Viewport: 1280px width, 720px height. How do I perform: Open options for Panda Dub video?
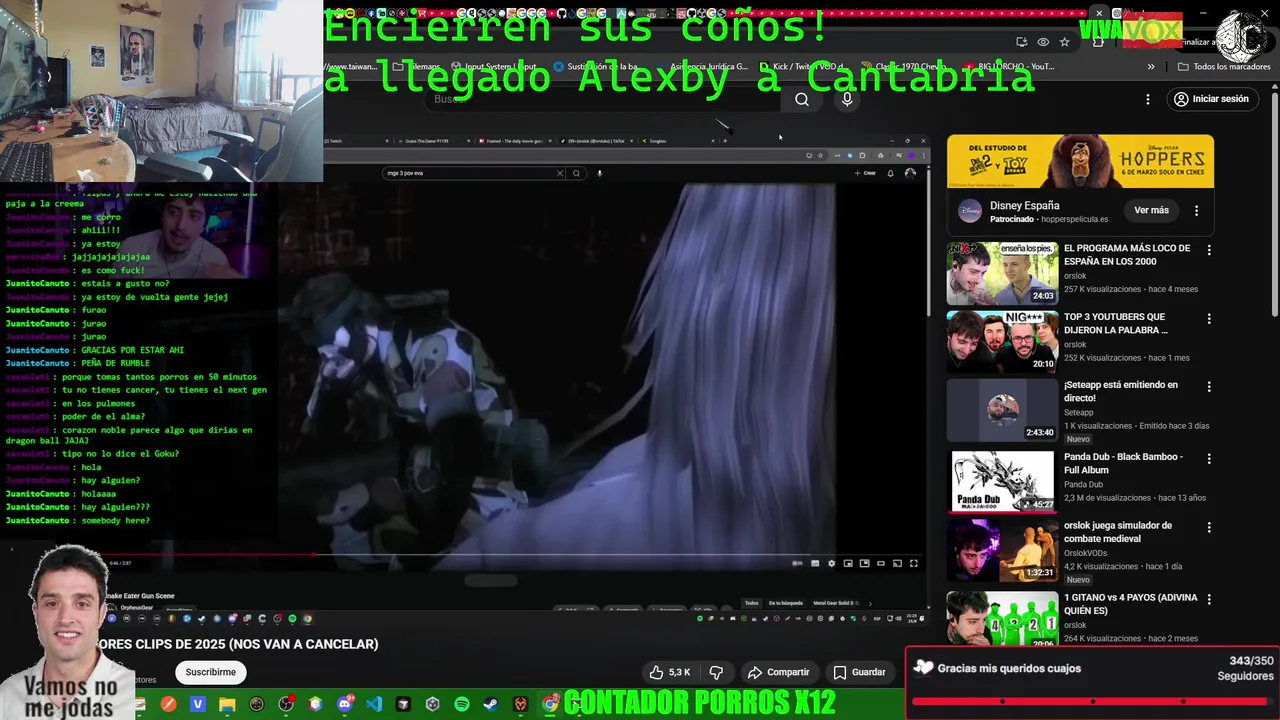pyautogui.click(x=1209, y=459)
